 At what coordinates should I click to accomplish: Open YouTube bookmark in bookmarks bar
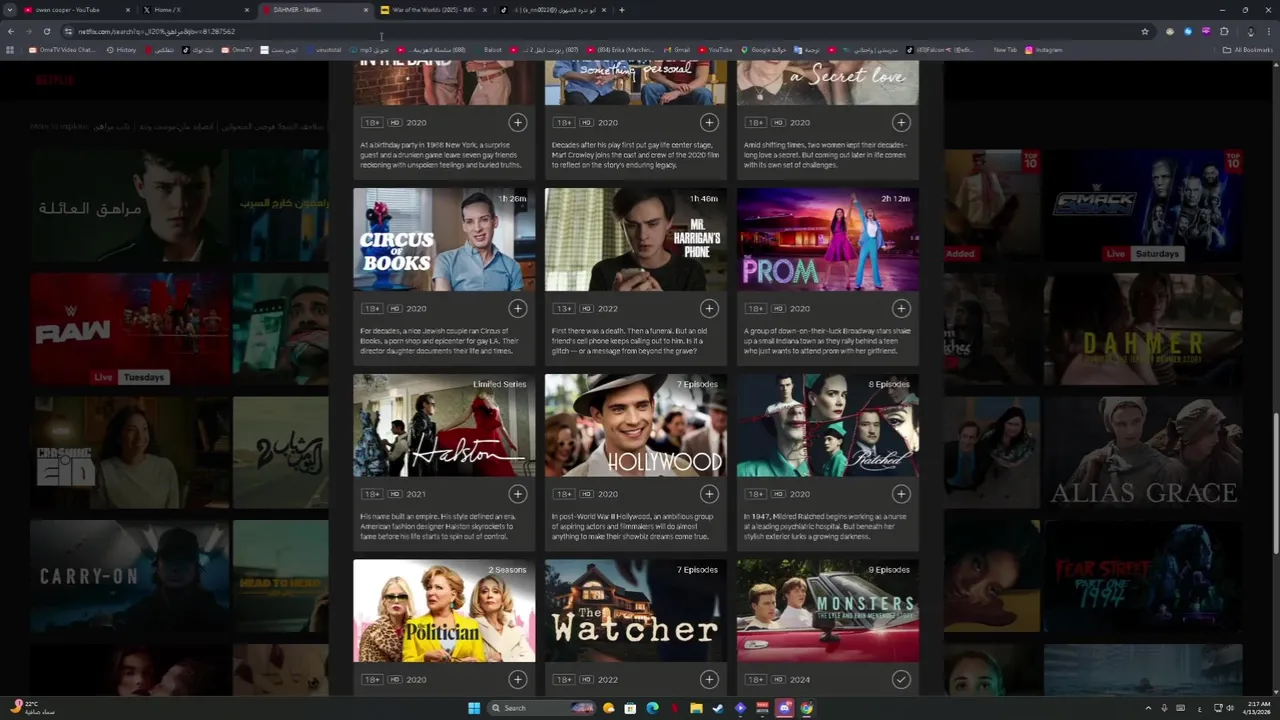(715, 50)
